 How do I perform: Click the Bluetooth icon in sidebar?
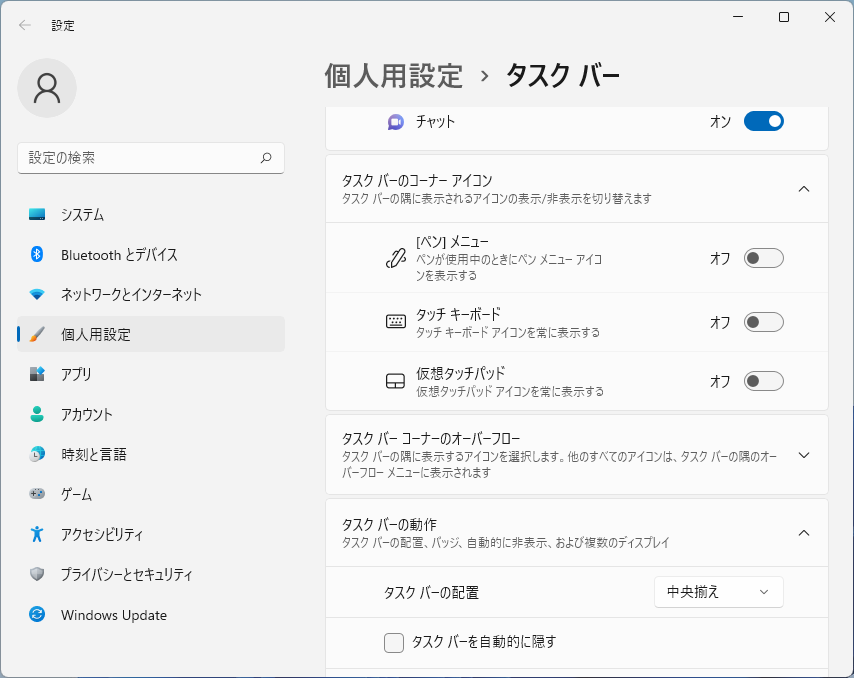click(37, 254)
